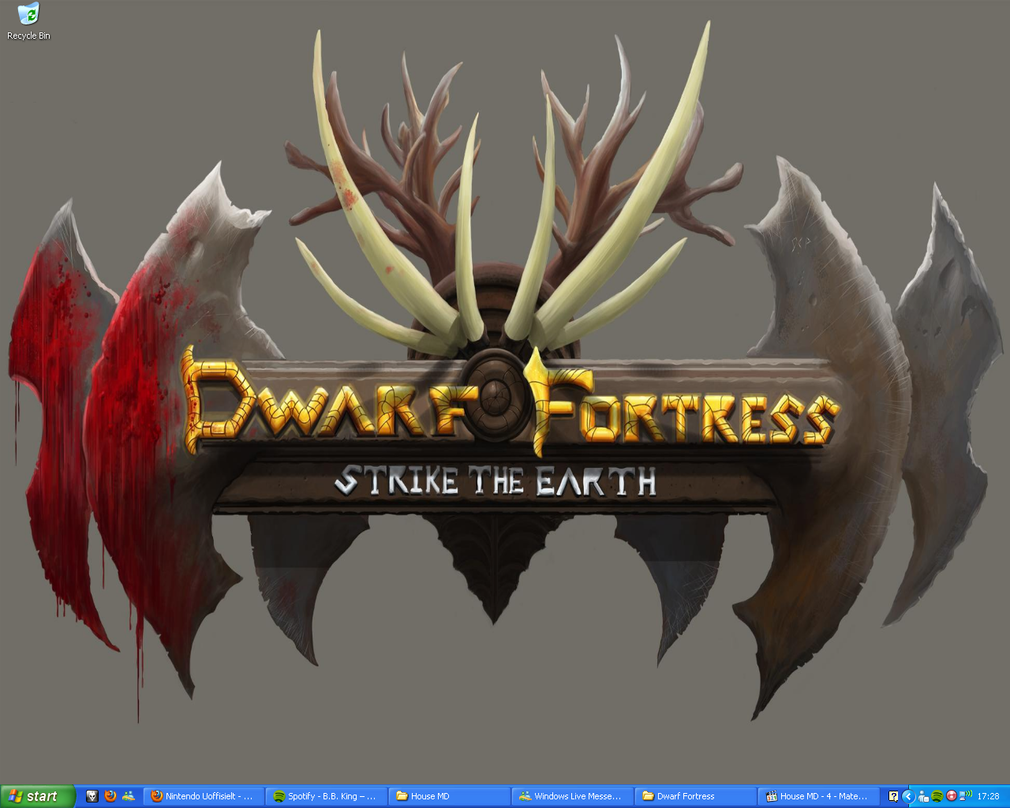Image resolution: width=1010 pixels, height=808 pixels.
Task: Launch Windows Live Messenger from Quick Launch
Action: tap(128, 796)
